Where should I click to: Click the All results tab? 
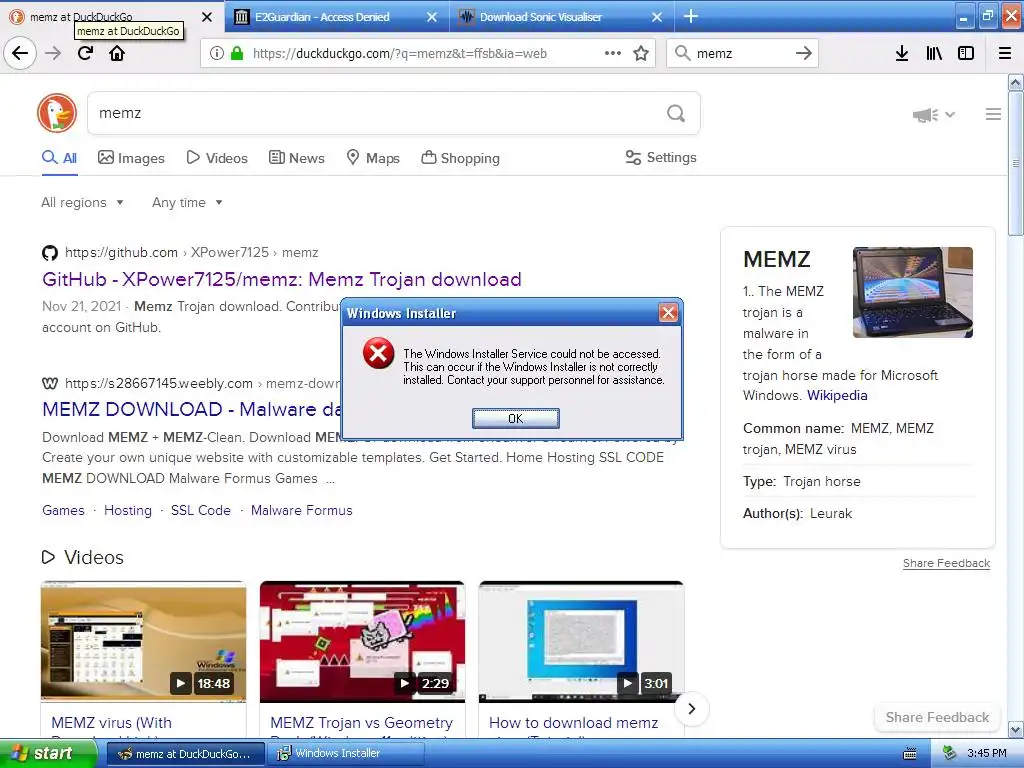click(x=59, y=158)
